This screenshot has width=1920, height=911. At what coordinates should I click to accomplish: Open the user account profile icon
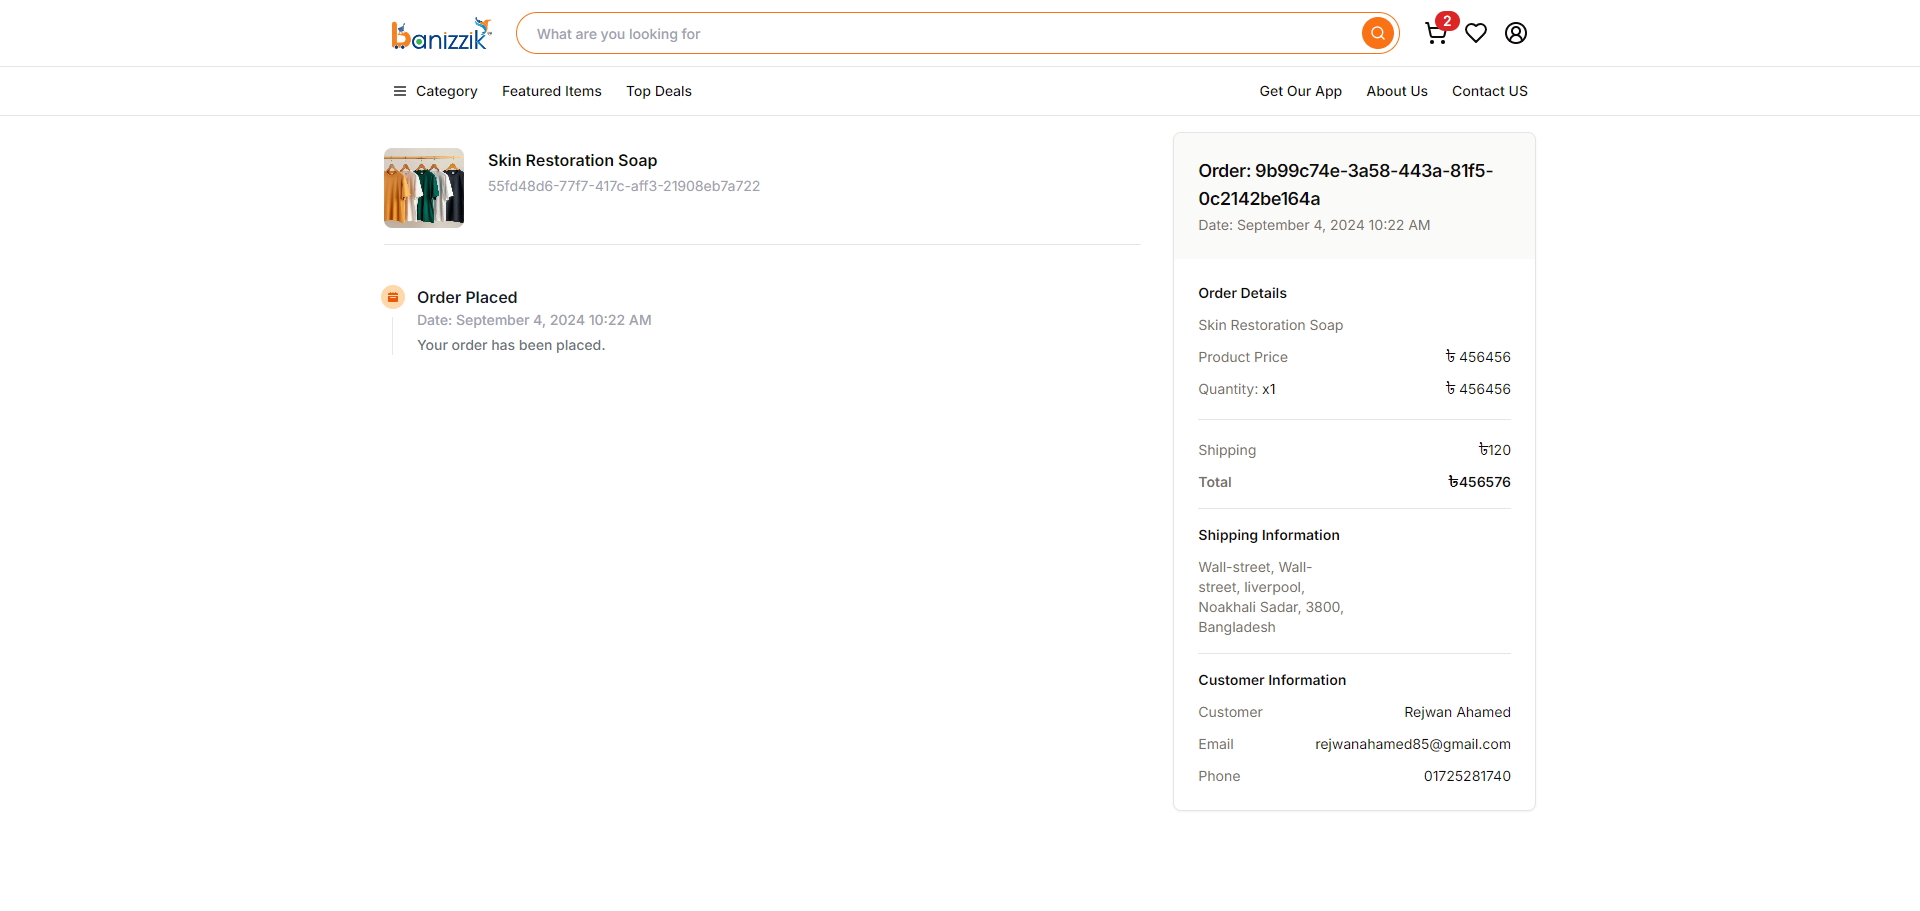click(1516, 33)
